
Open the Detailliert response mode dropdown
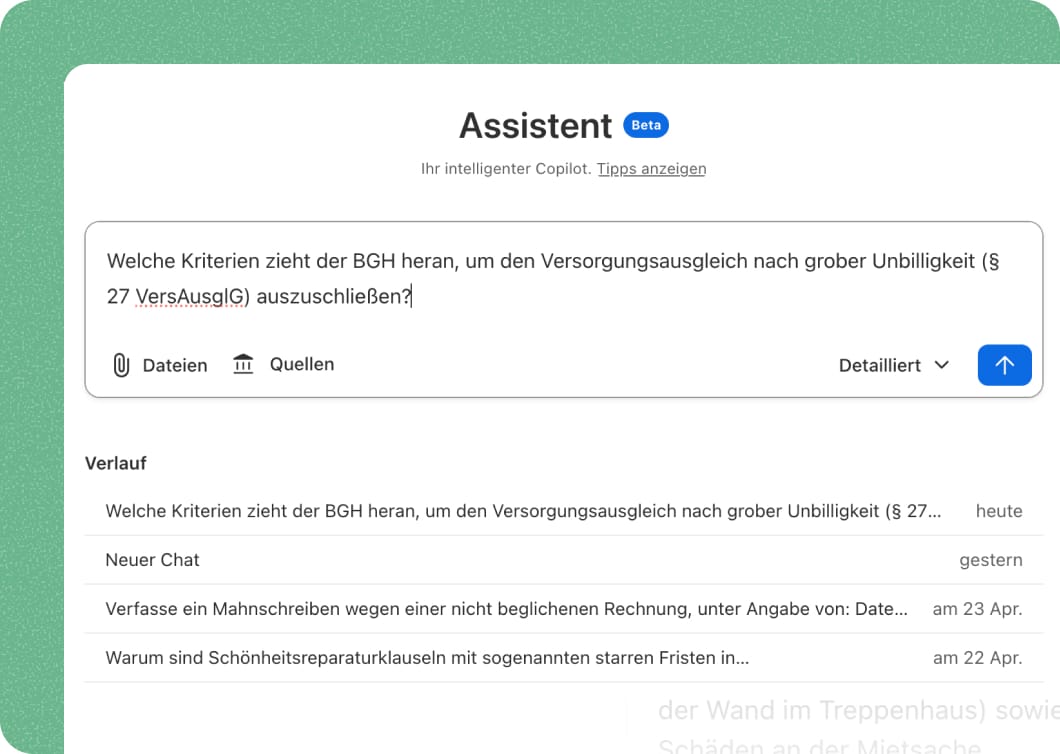click(894, 365)
